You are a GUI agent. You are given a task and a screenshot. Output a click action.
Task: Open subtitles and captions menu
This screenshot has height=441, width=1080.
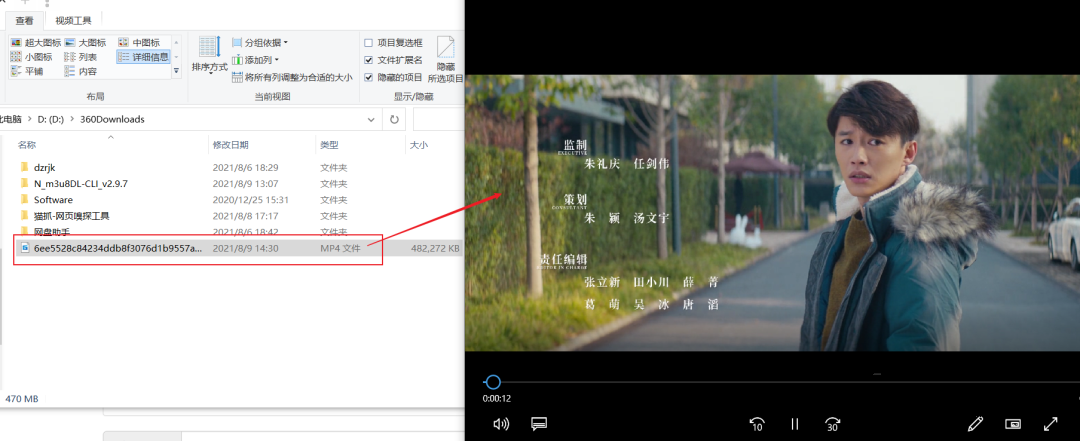pyautogui.click(x=539, y=423)
